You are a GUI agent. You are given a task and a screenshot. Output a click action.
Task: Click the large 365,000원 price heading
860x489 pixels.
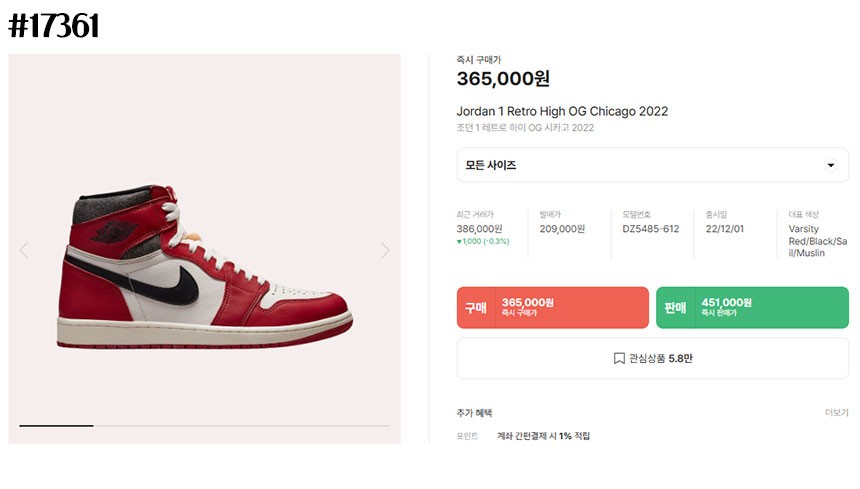click(x=503, y=79)
